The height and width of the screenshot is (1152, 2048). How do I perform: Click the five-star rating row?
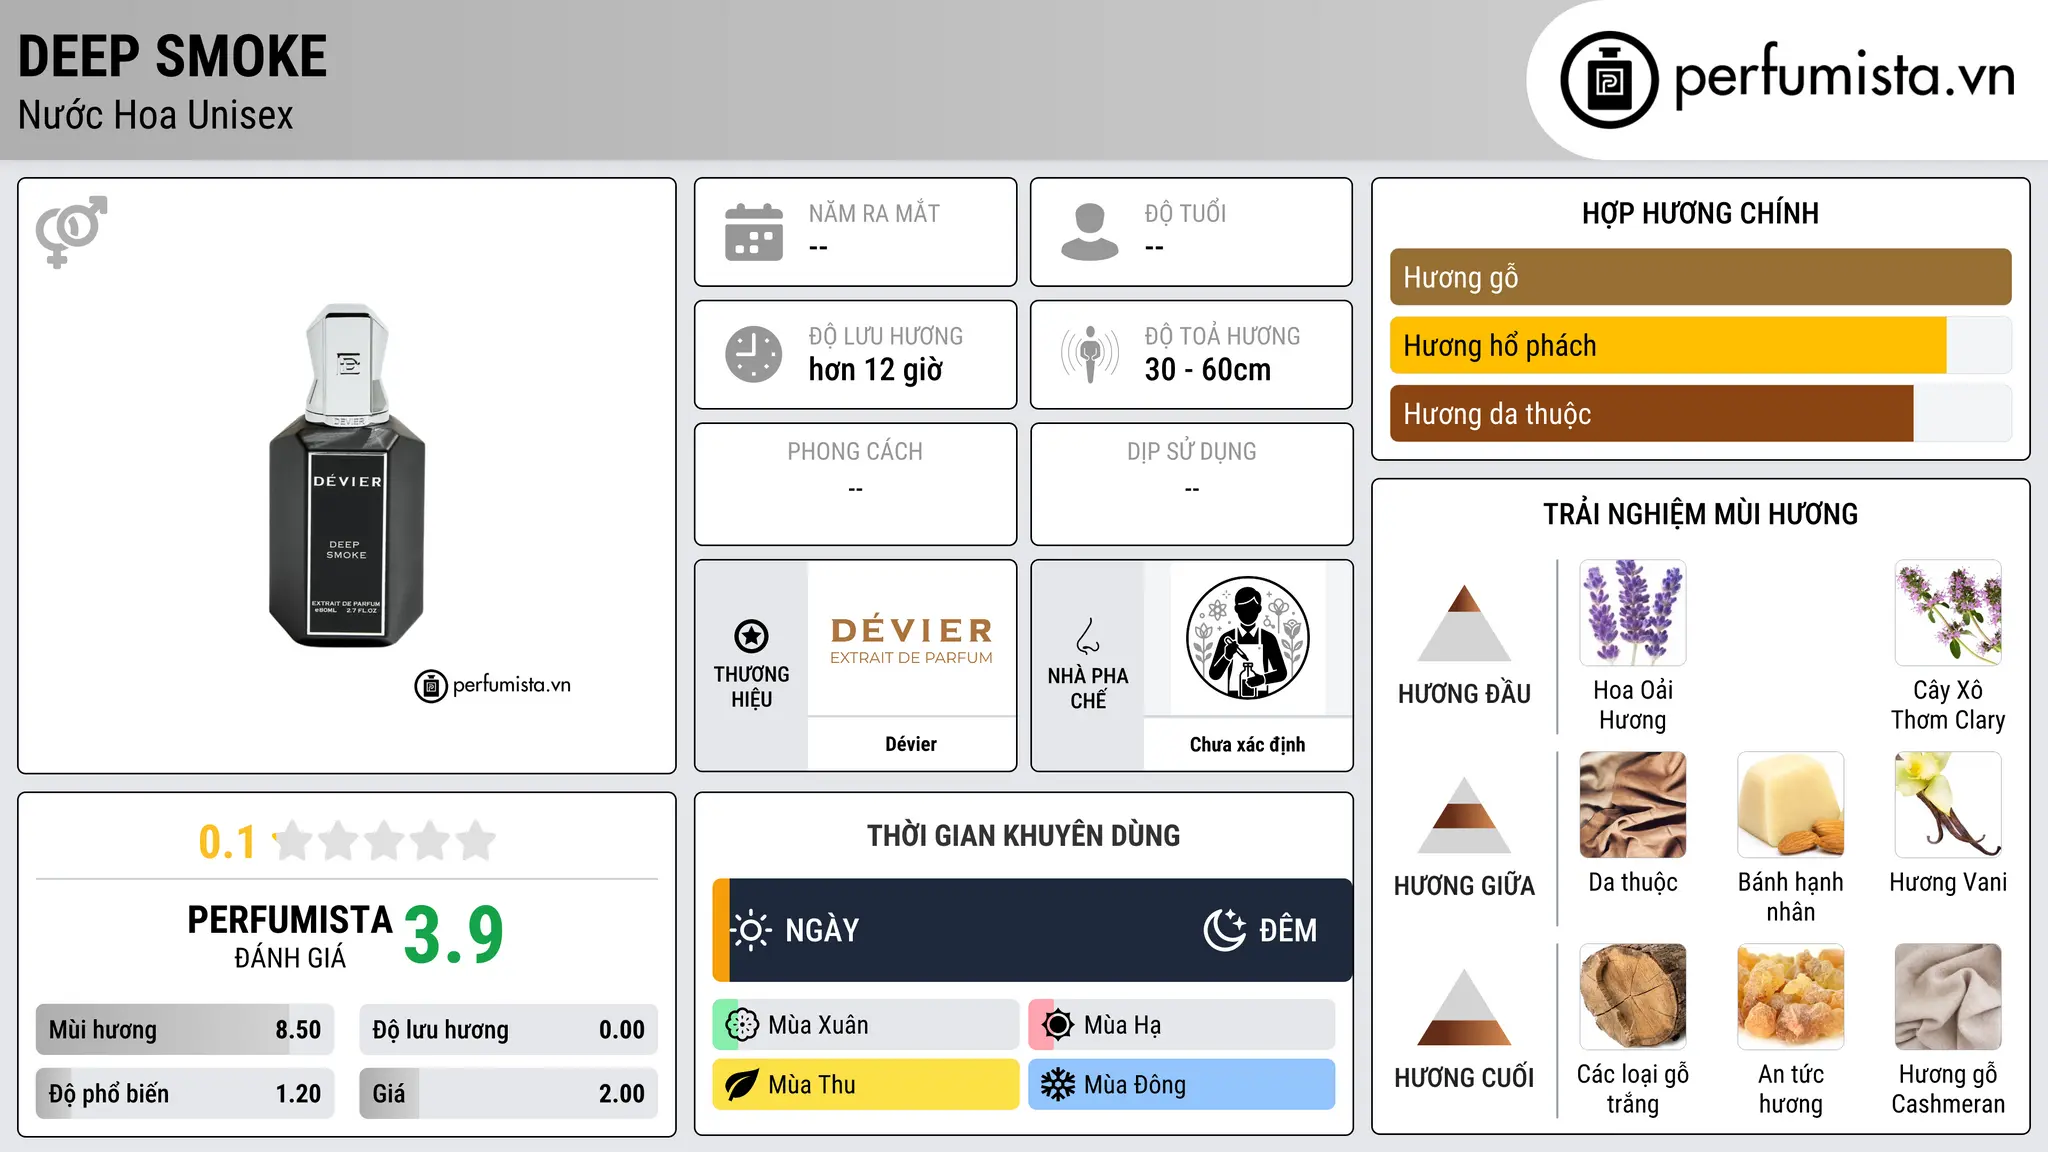(385, 841)
